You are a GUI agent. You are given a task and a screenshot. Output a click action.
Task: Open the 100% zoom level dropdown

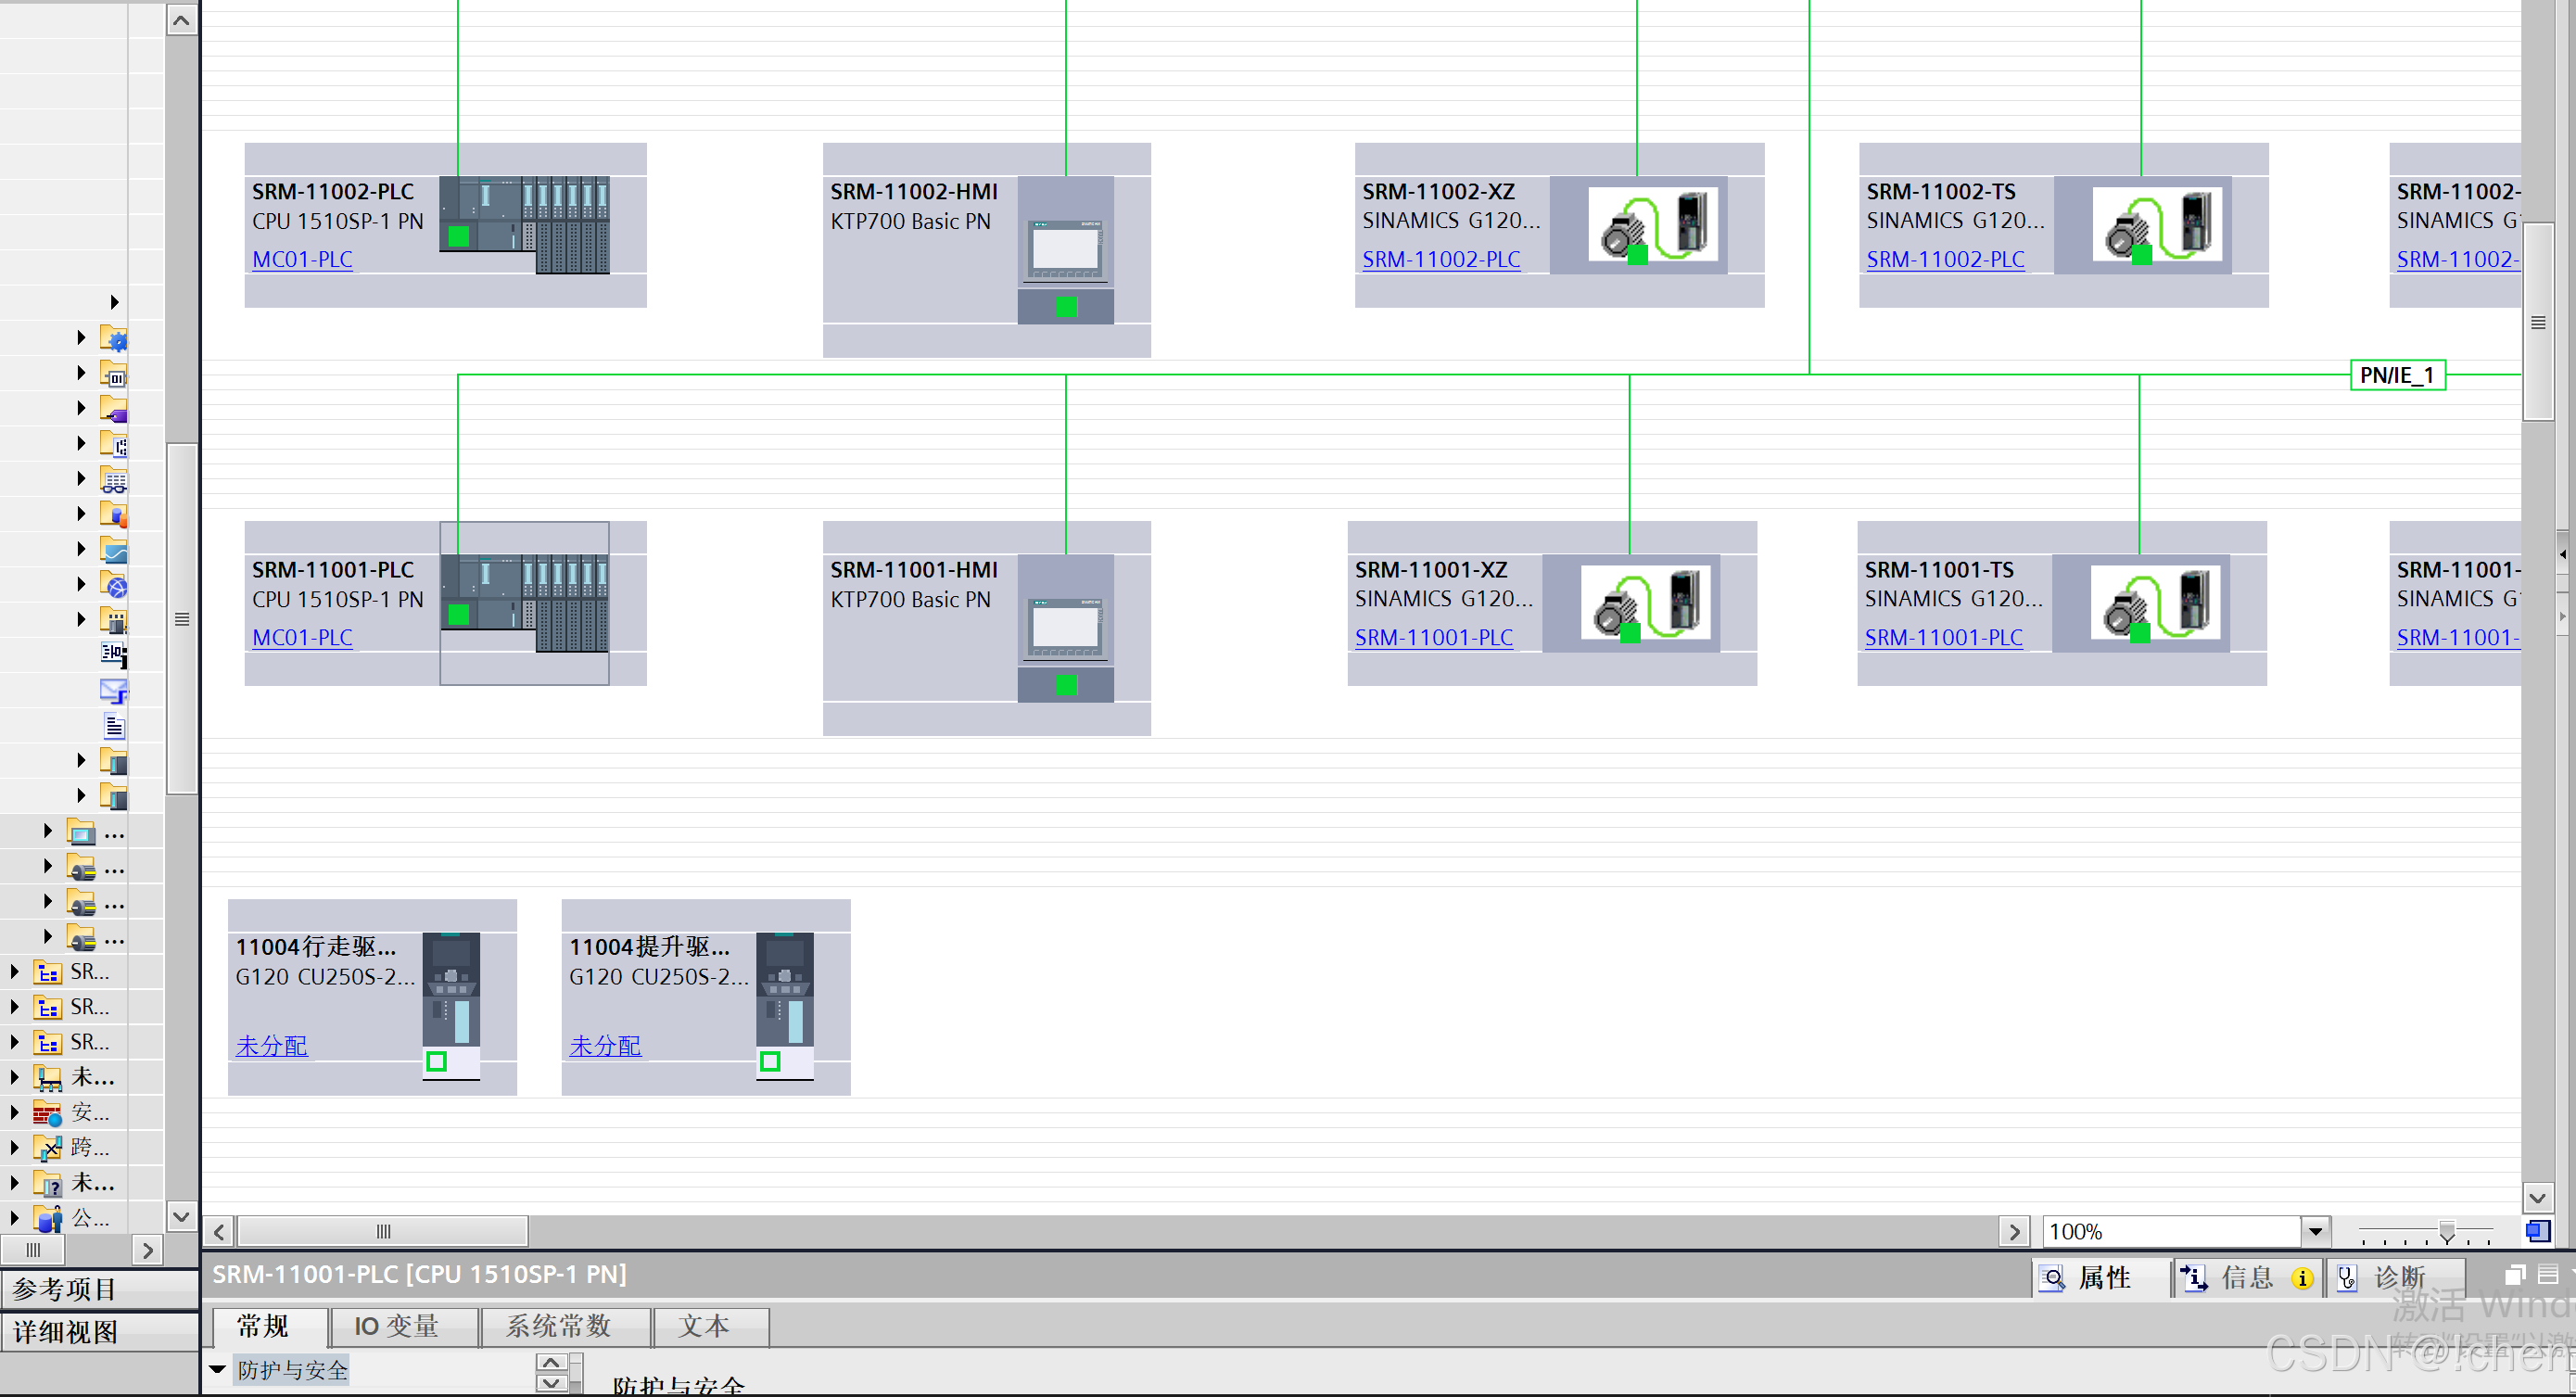pyautogui.click(x=2315, y=1231)
